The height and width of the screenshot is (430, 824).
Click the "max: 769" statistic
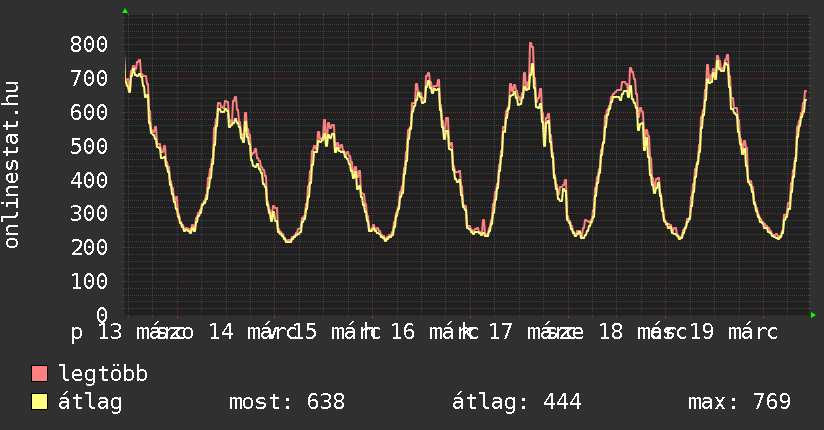(740, 402)
